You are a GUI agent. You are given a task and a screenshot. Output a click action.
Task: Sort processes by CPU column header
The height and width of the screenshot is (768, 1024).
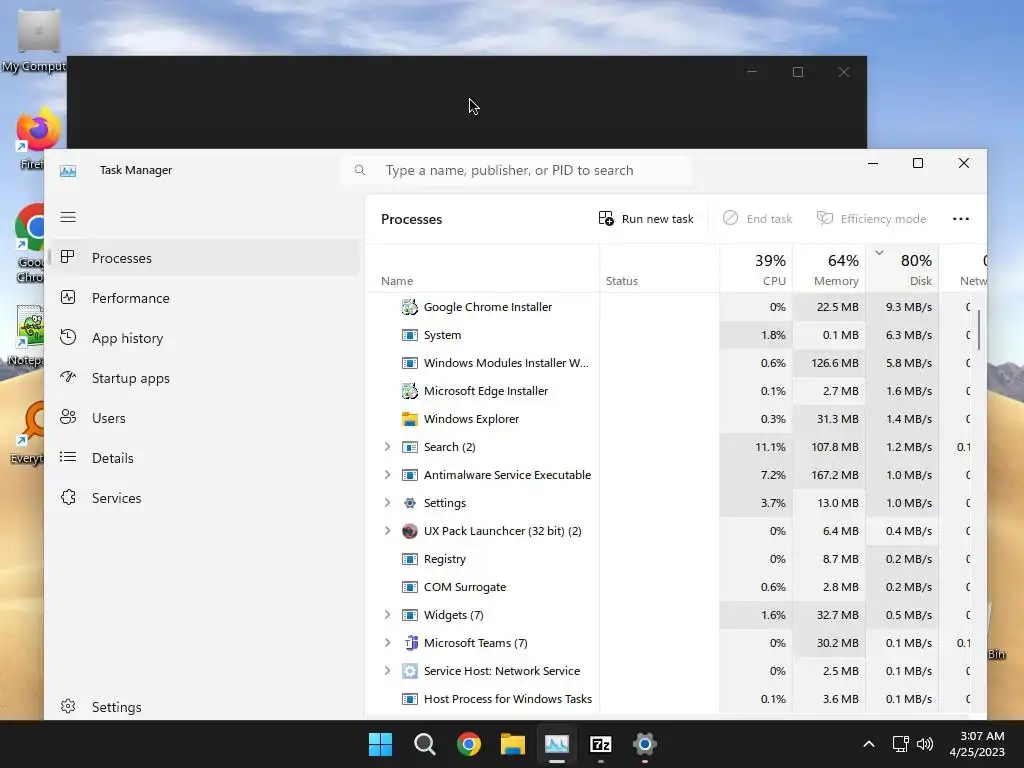[756, 269]
